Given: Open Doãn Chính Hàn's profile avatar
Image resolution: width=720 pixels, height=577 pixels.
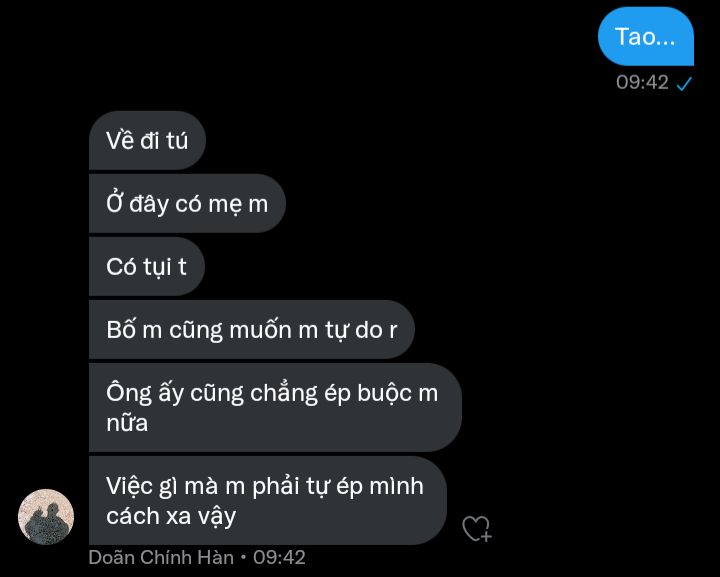Looking at the screenshot, I should (x=46, y=517).
